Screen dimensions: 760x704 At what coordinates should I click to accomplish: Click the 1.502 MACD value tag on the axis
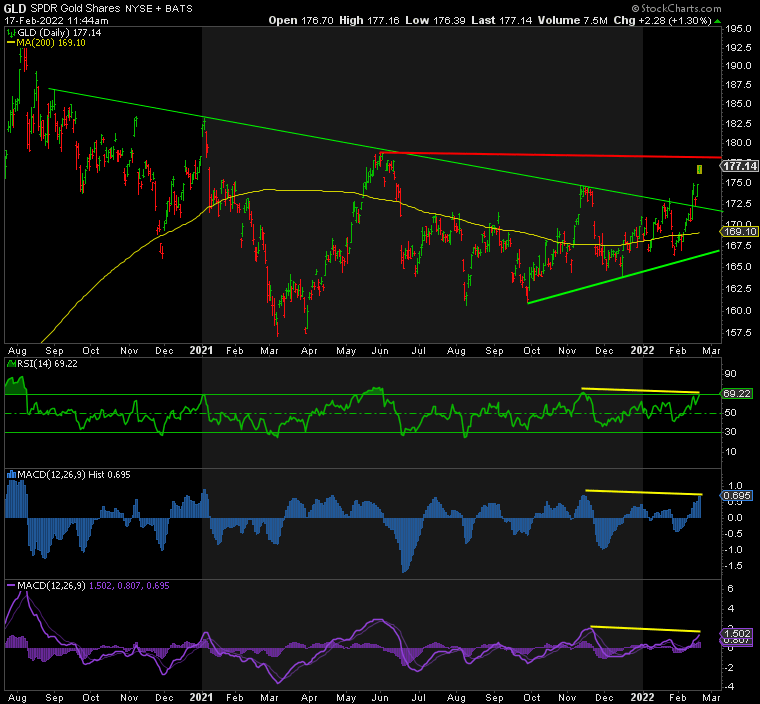click(737, 634)
